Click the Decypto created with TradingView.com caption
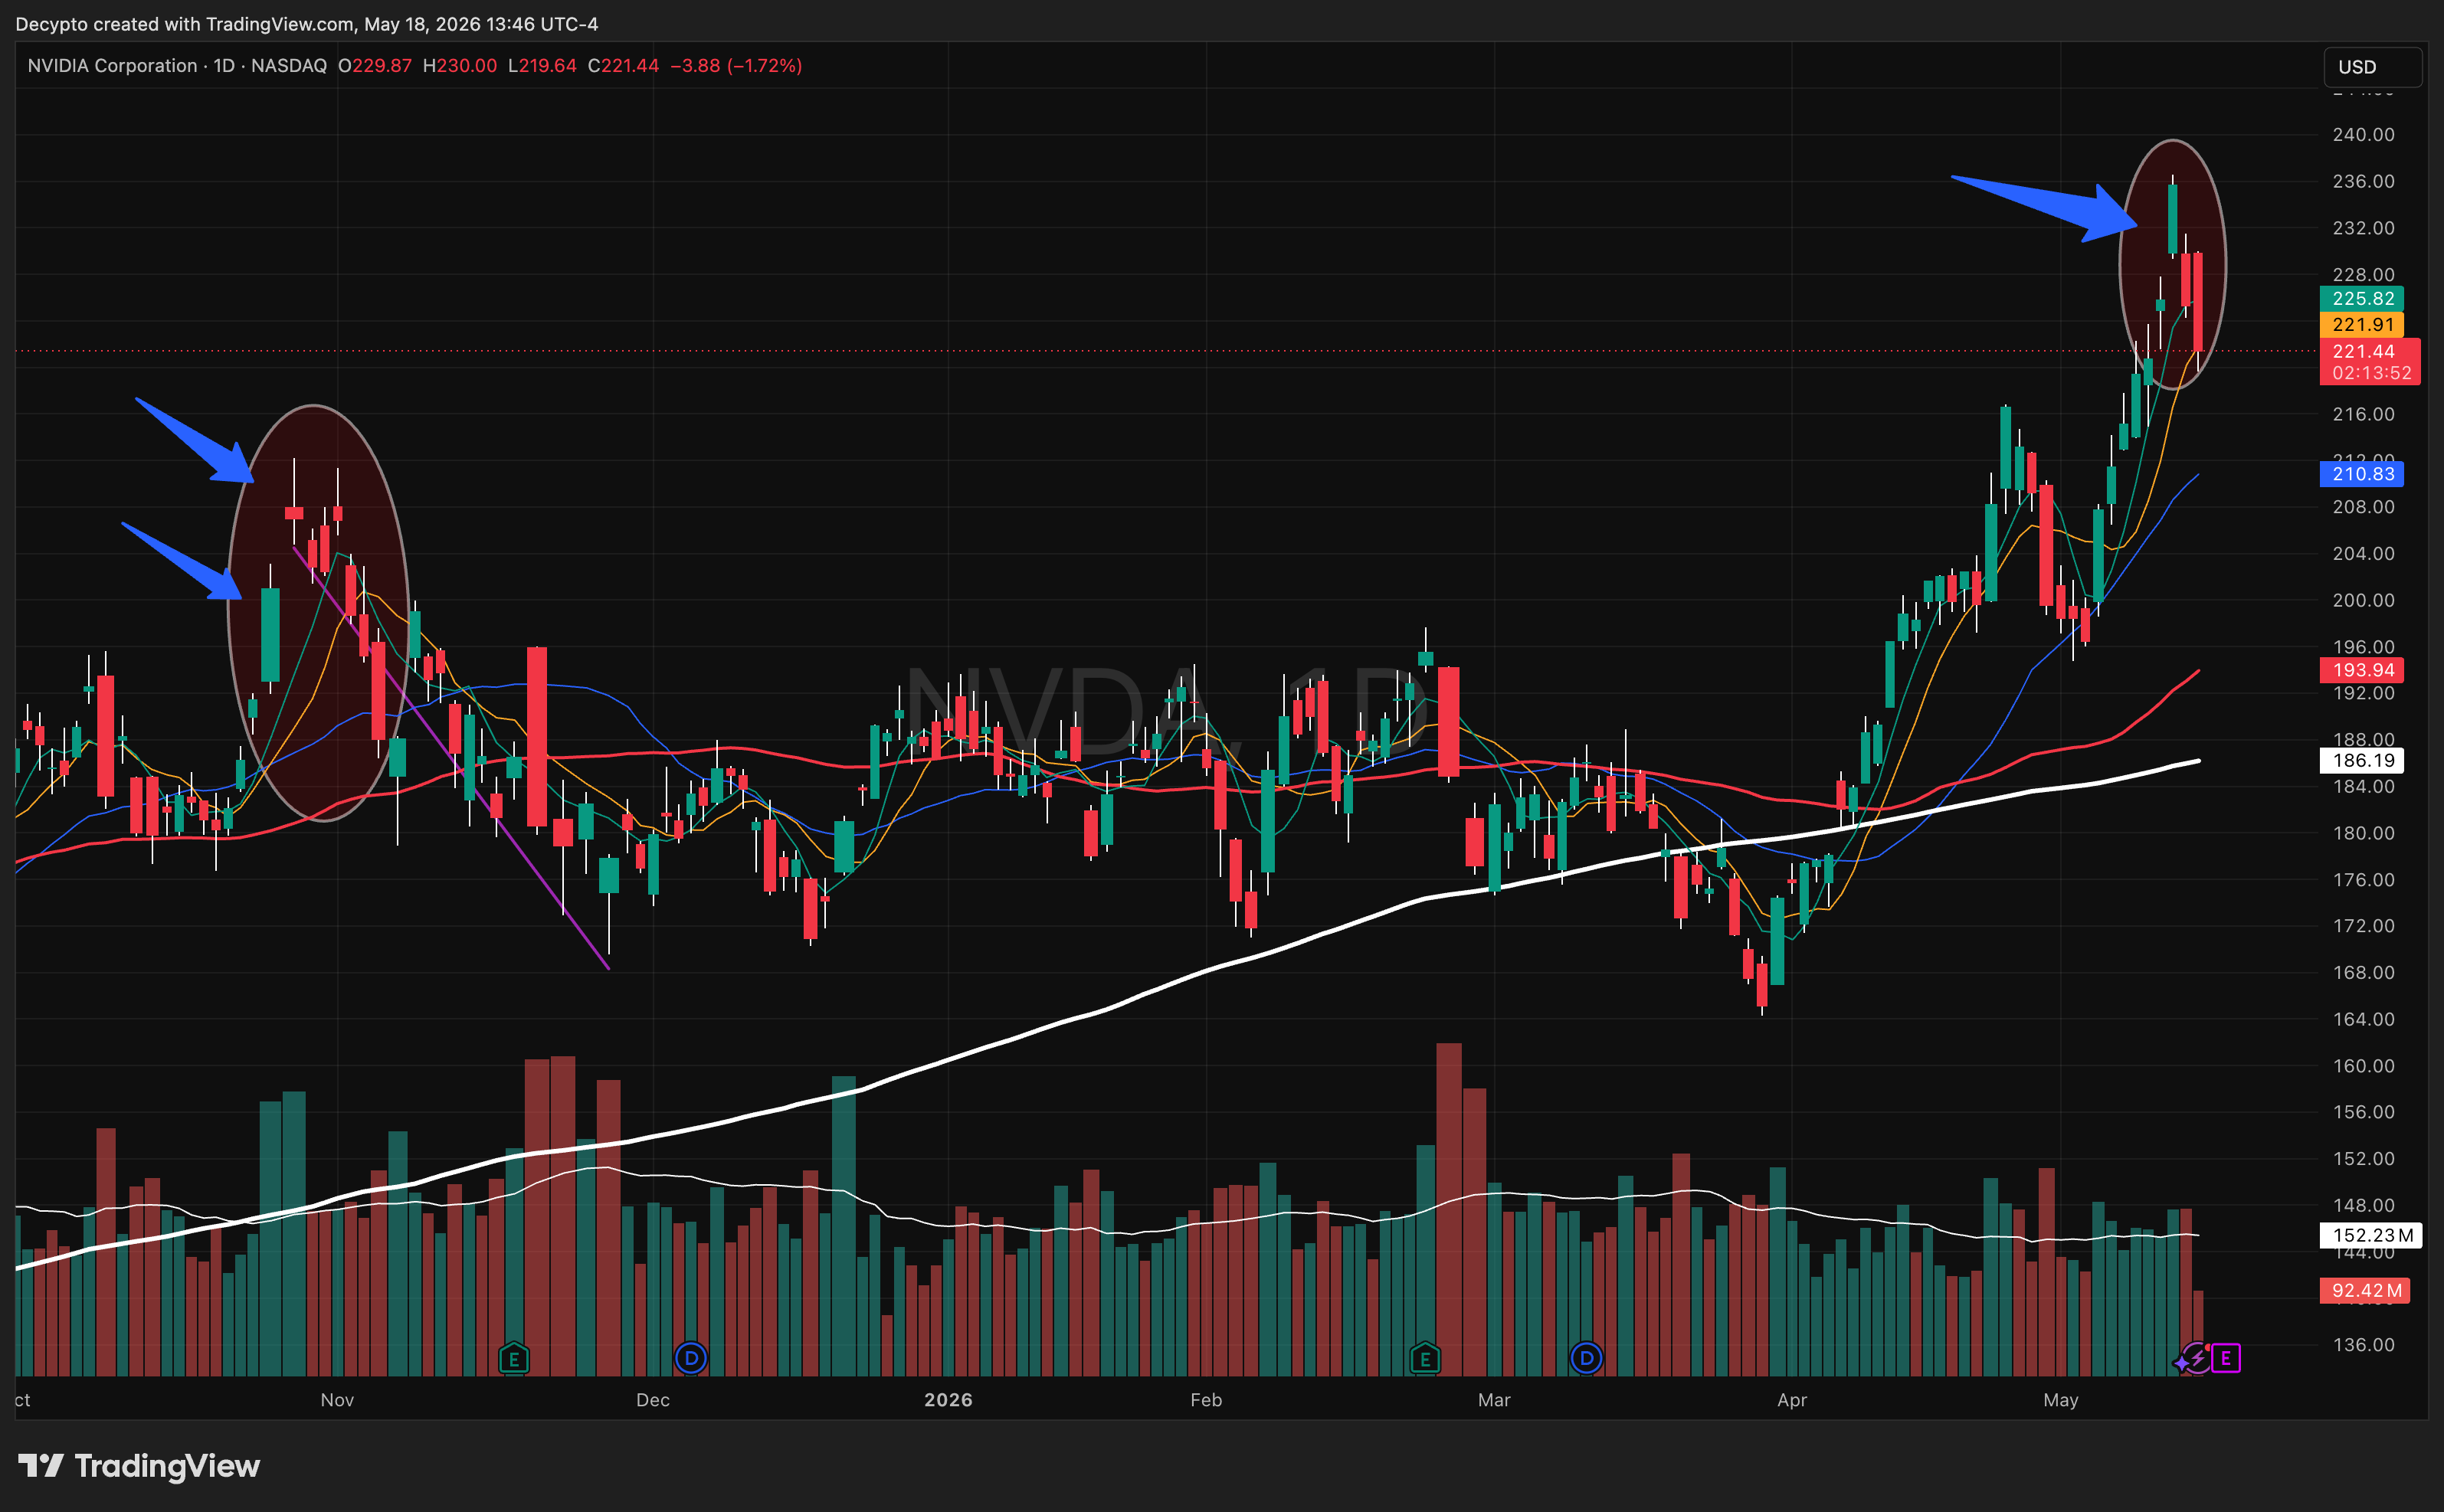2444x1512 pixels. [306, 24]
